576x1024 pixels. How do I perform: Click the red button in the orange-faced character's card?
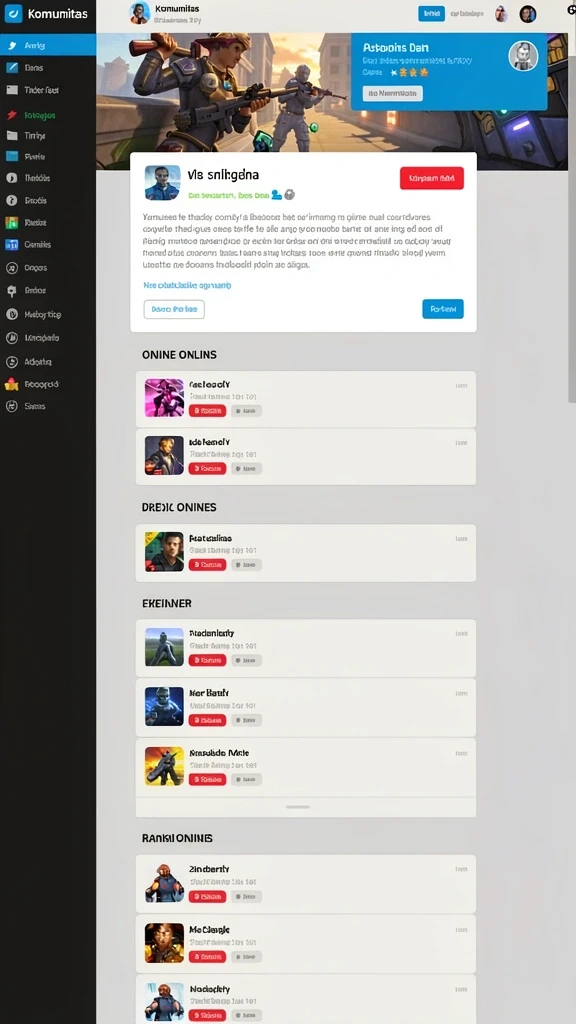tap(207, 957)
